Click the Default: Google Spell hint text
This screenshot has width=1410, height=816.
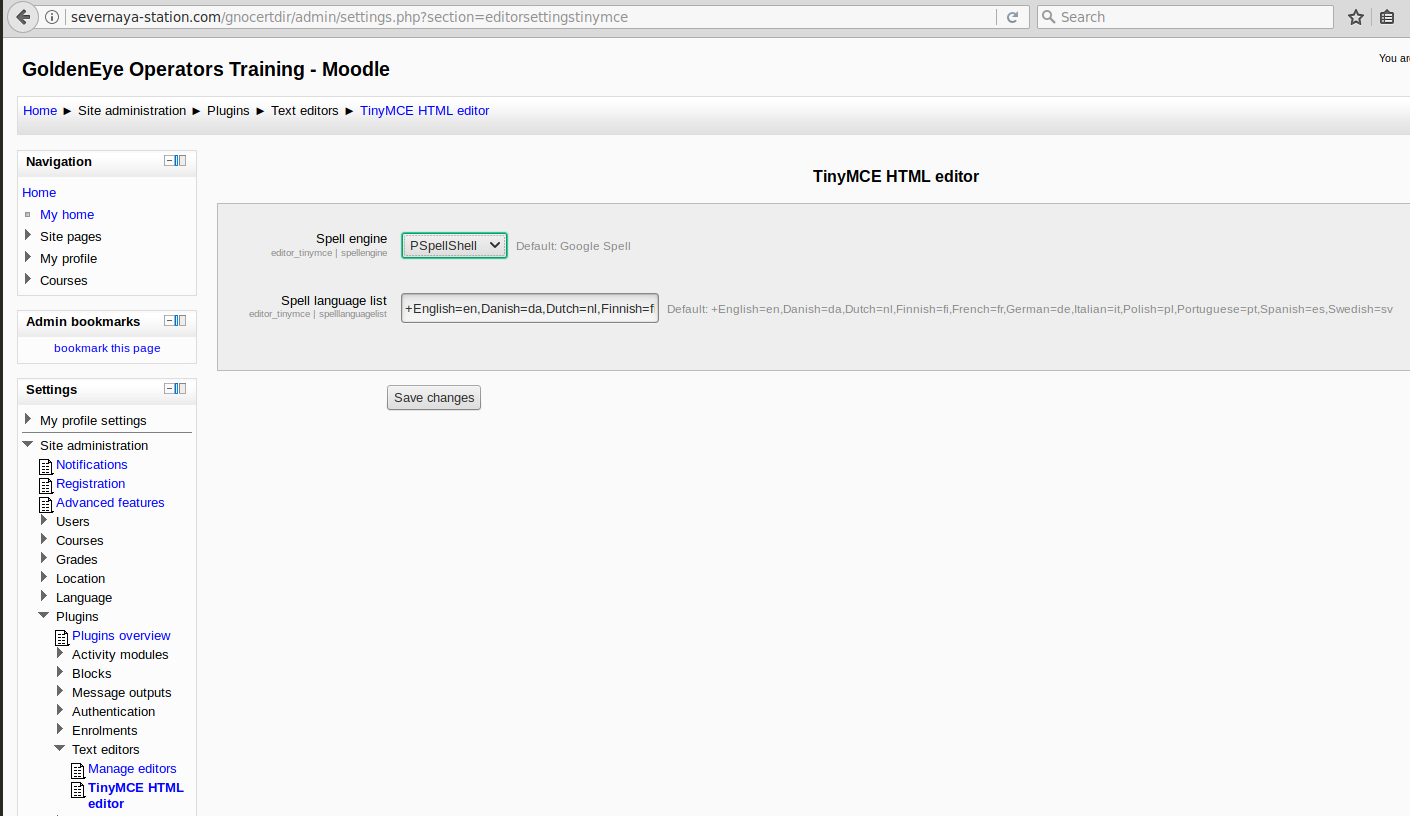coord(573,246)
